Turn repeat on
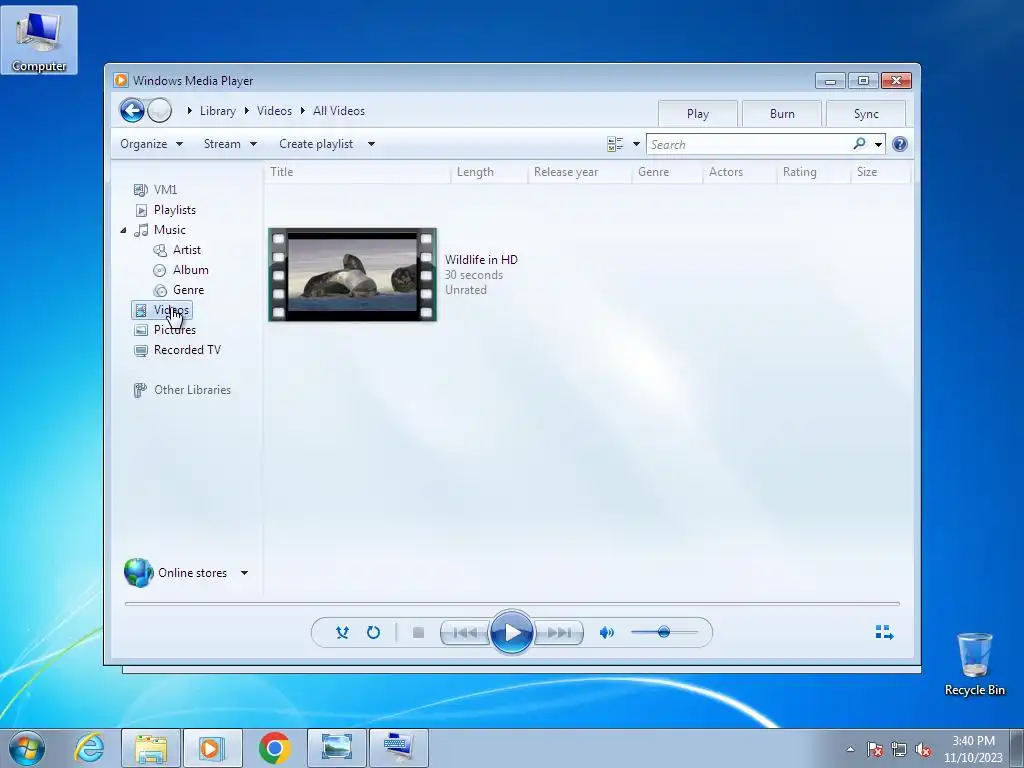Image resolution: width=1024 pixels, height=768 pixels. (x=373, y=632)
